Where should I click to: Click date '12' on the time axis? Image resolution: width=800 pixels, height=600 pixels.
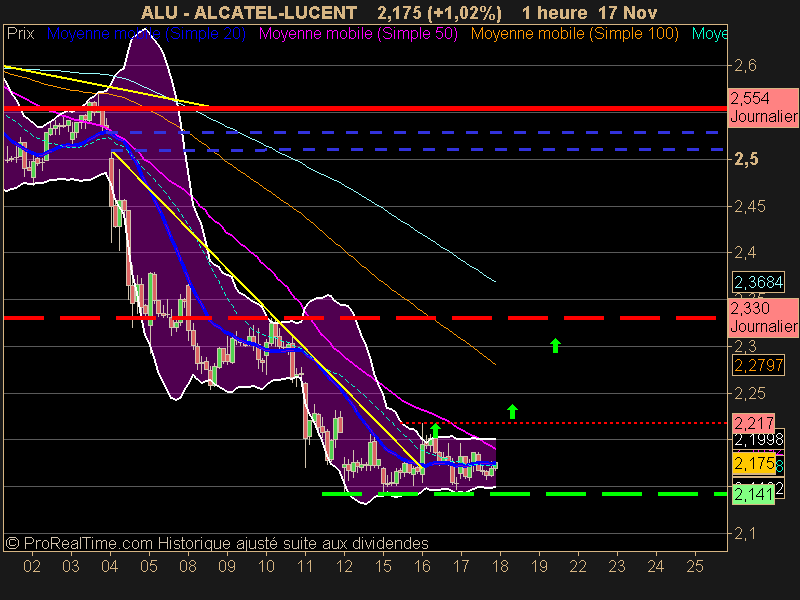coord(344,566)
